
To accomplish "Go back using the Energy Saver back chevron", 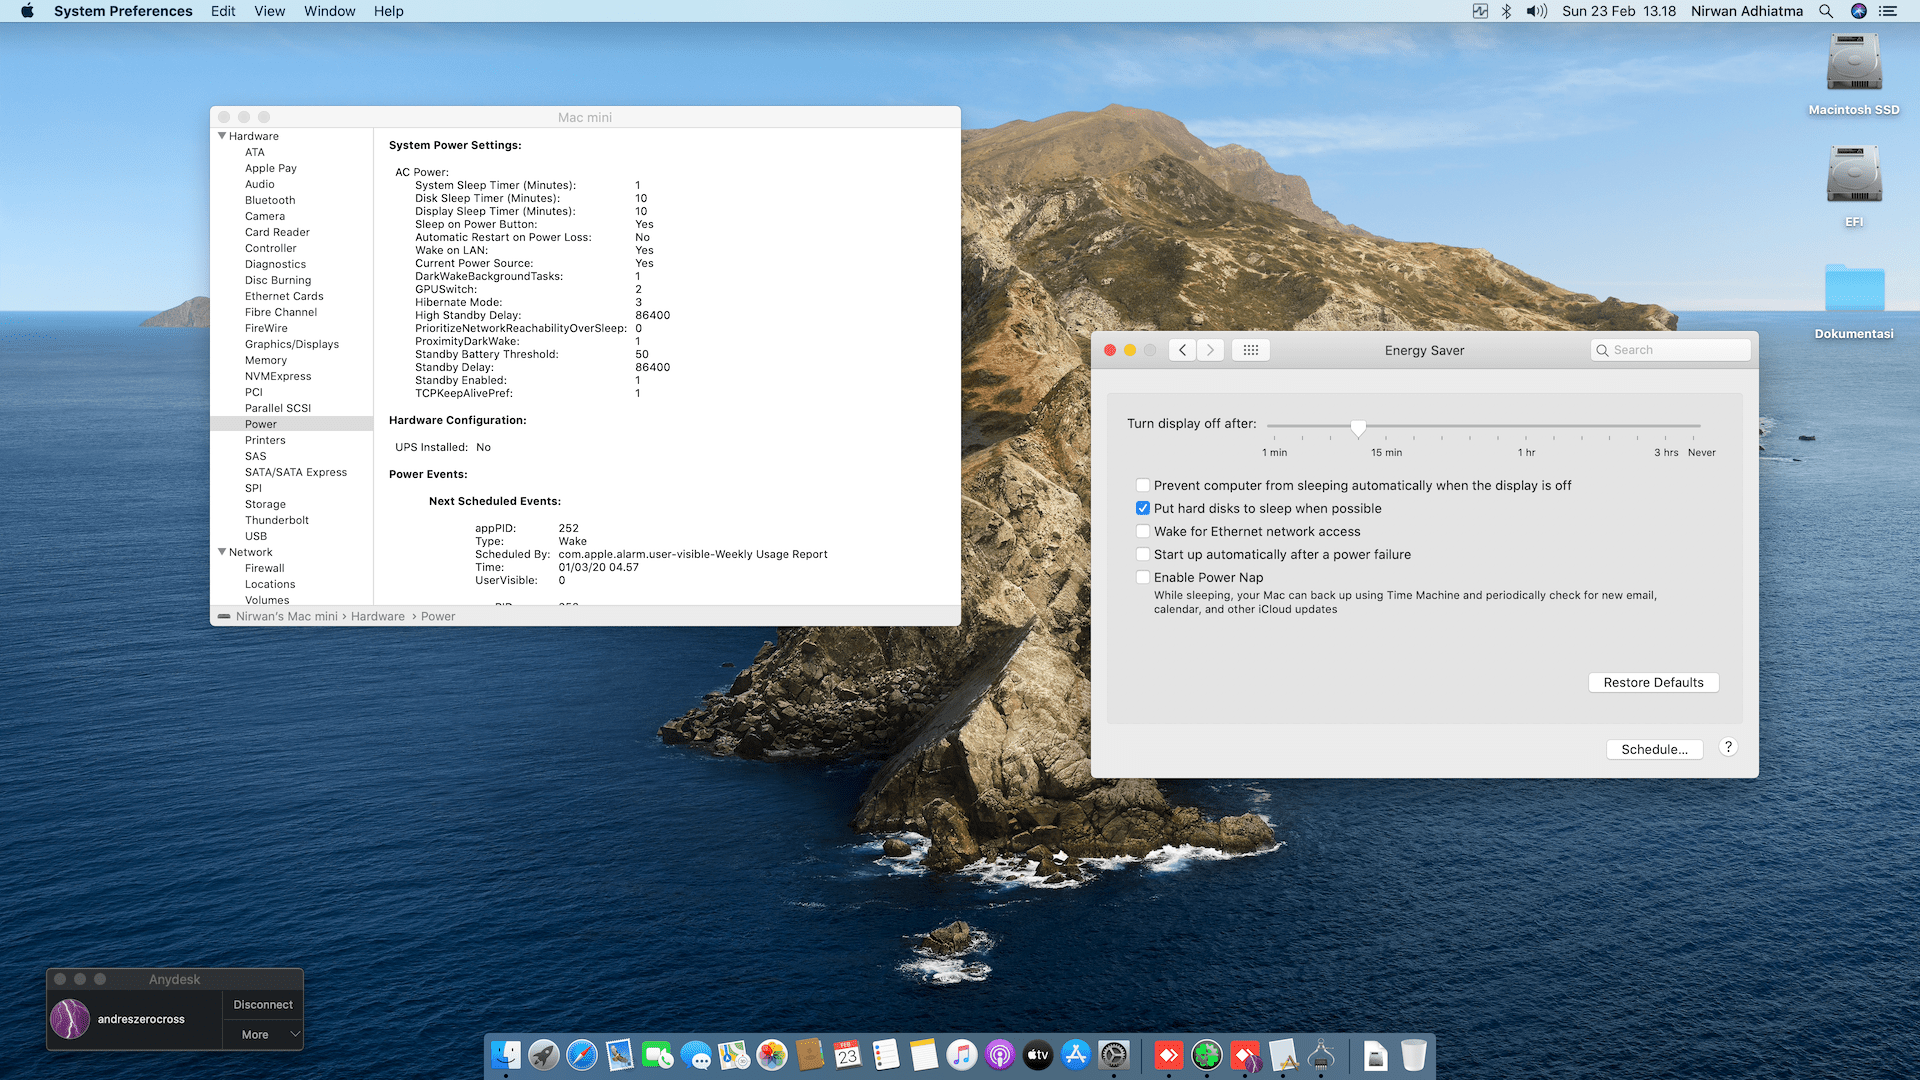I will click(x=1183, y=350).
